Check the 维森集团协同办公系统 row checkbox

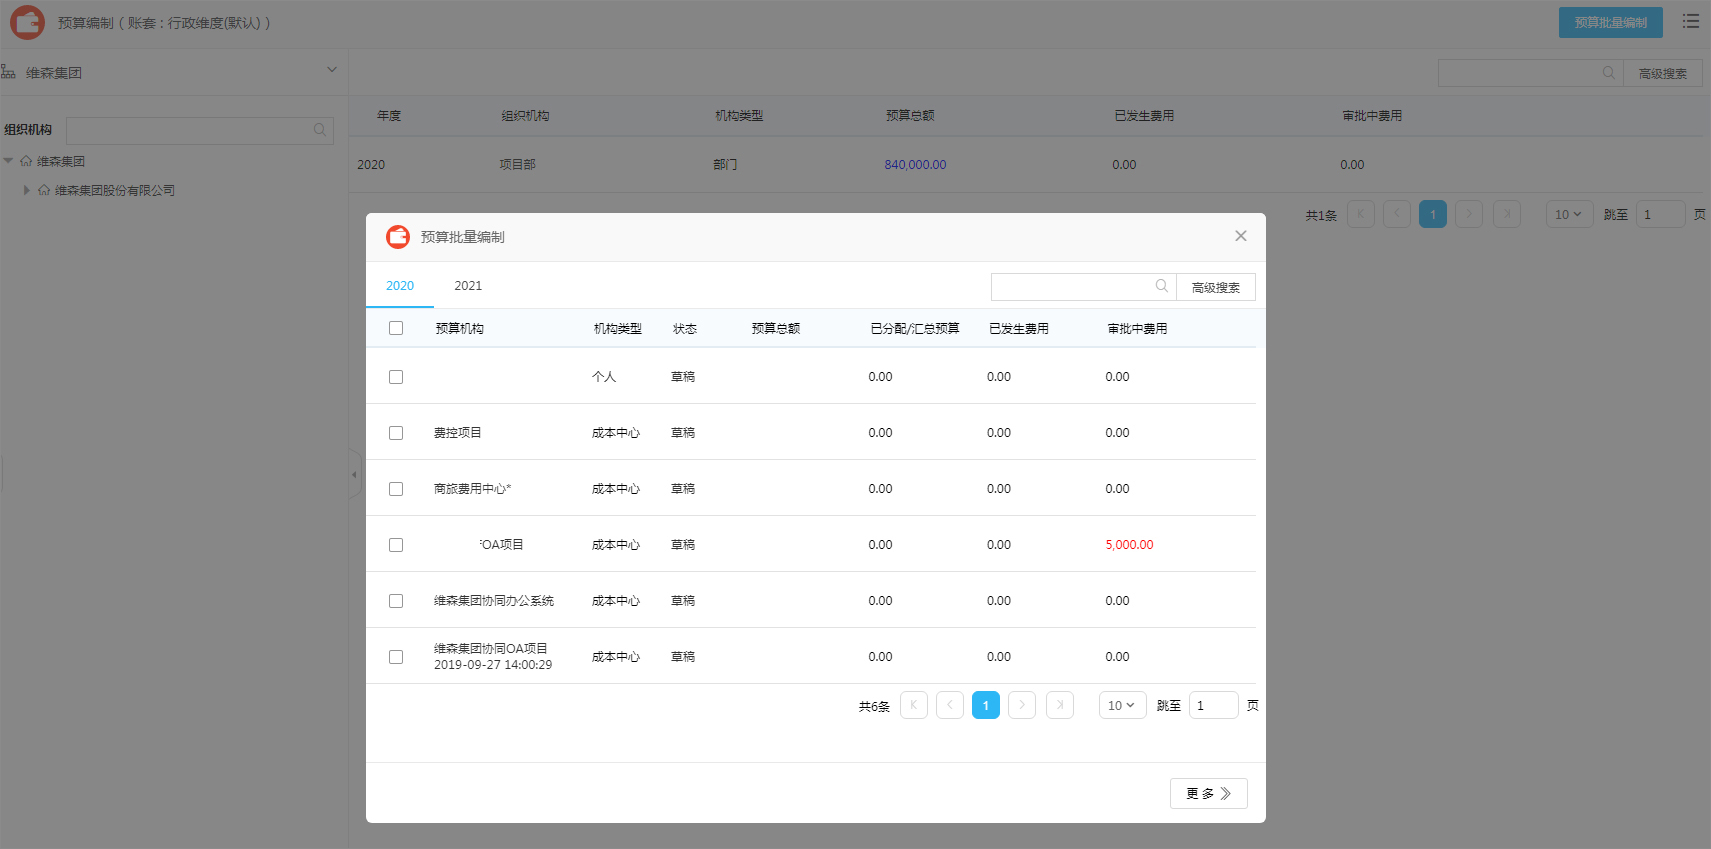(396, 601)
